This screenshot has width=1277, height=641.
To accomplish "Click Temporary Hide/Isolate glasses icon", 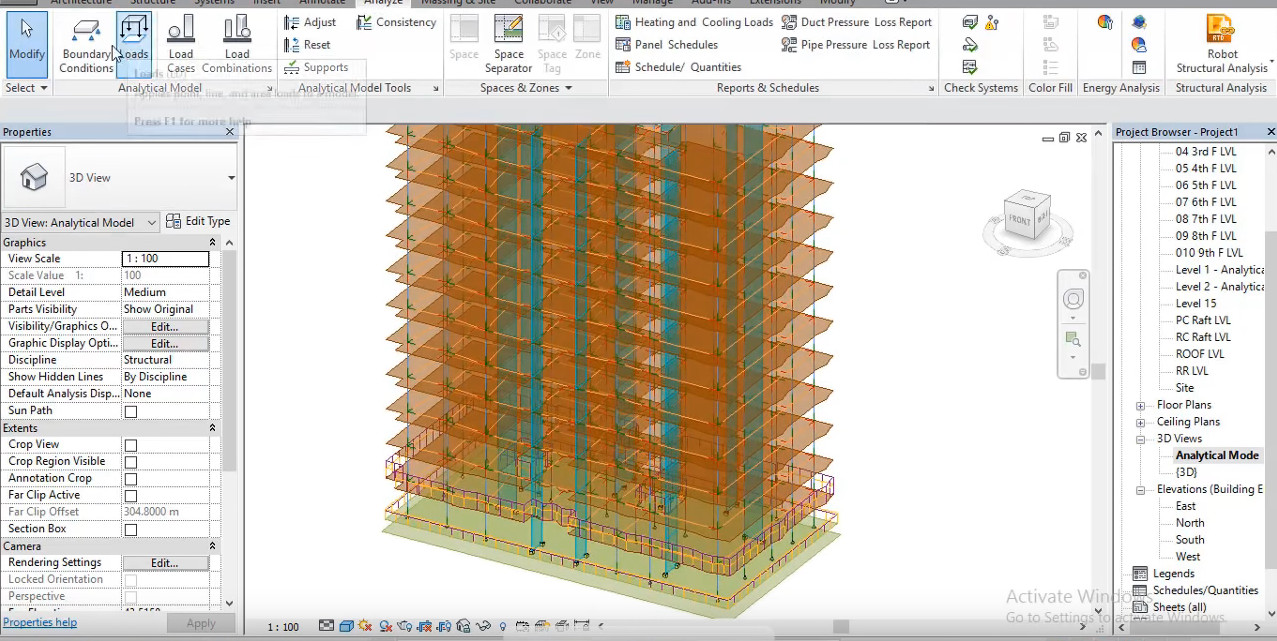I will pyautogui.click(x=483, y=626).
